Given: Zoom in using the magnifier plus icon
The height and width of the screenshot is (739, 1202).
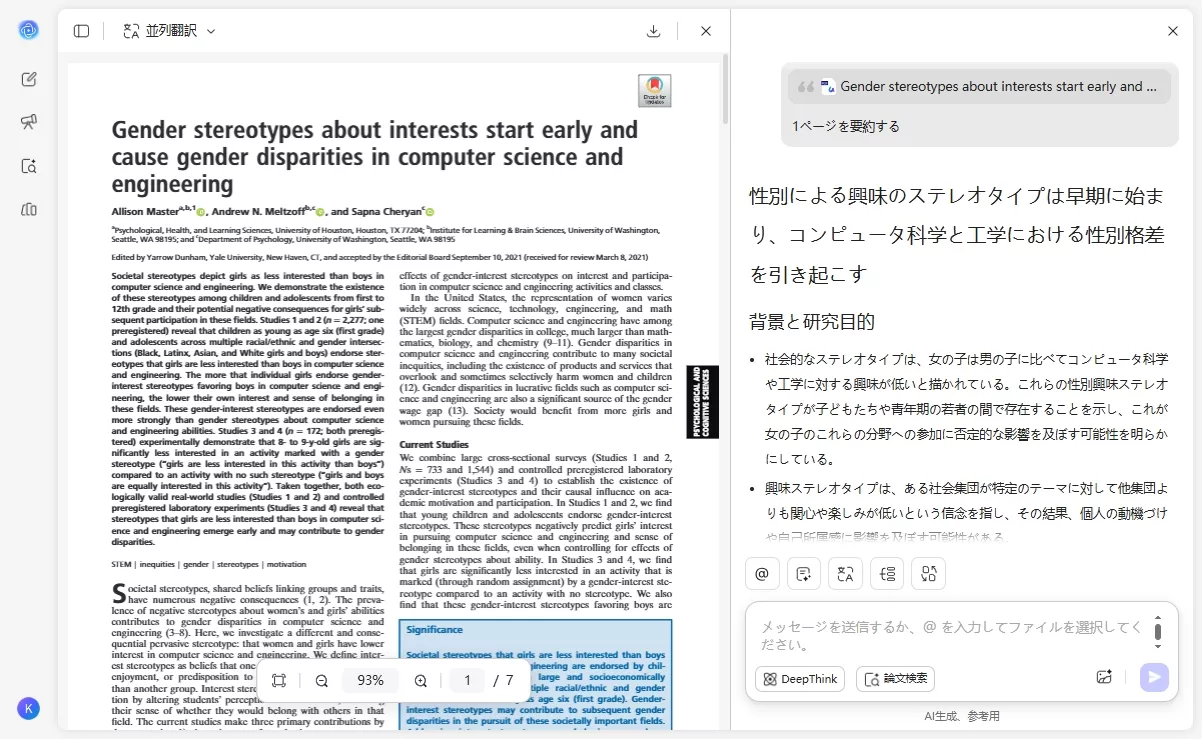Looking at the screenshot, I should (420, 680).
